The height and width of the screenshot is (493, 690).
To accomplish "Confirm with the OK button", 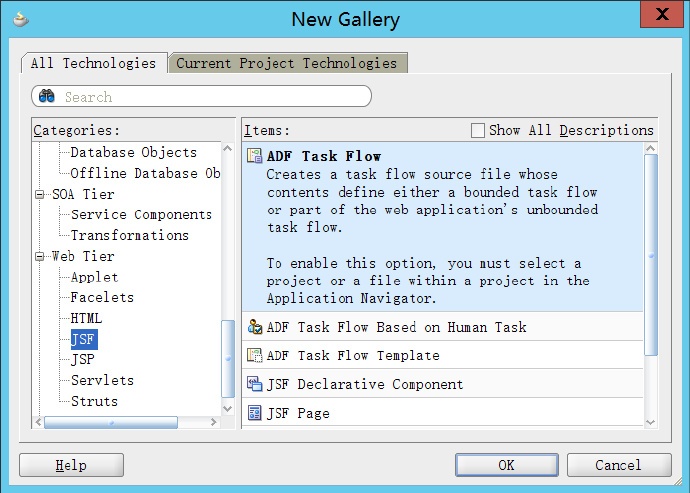I will (x=506, y=465).
